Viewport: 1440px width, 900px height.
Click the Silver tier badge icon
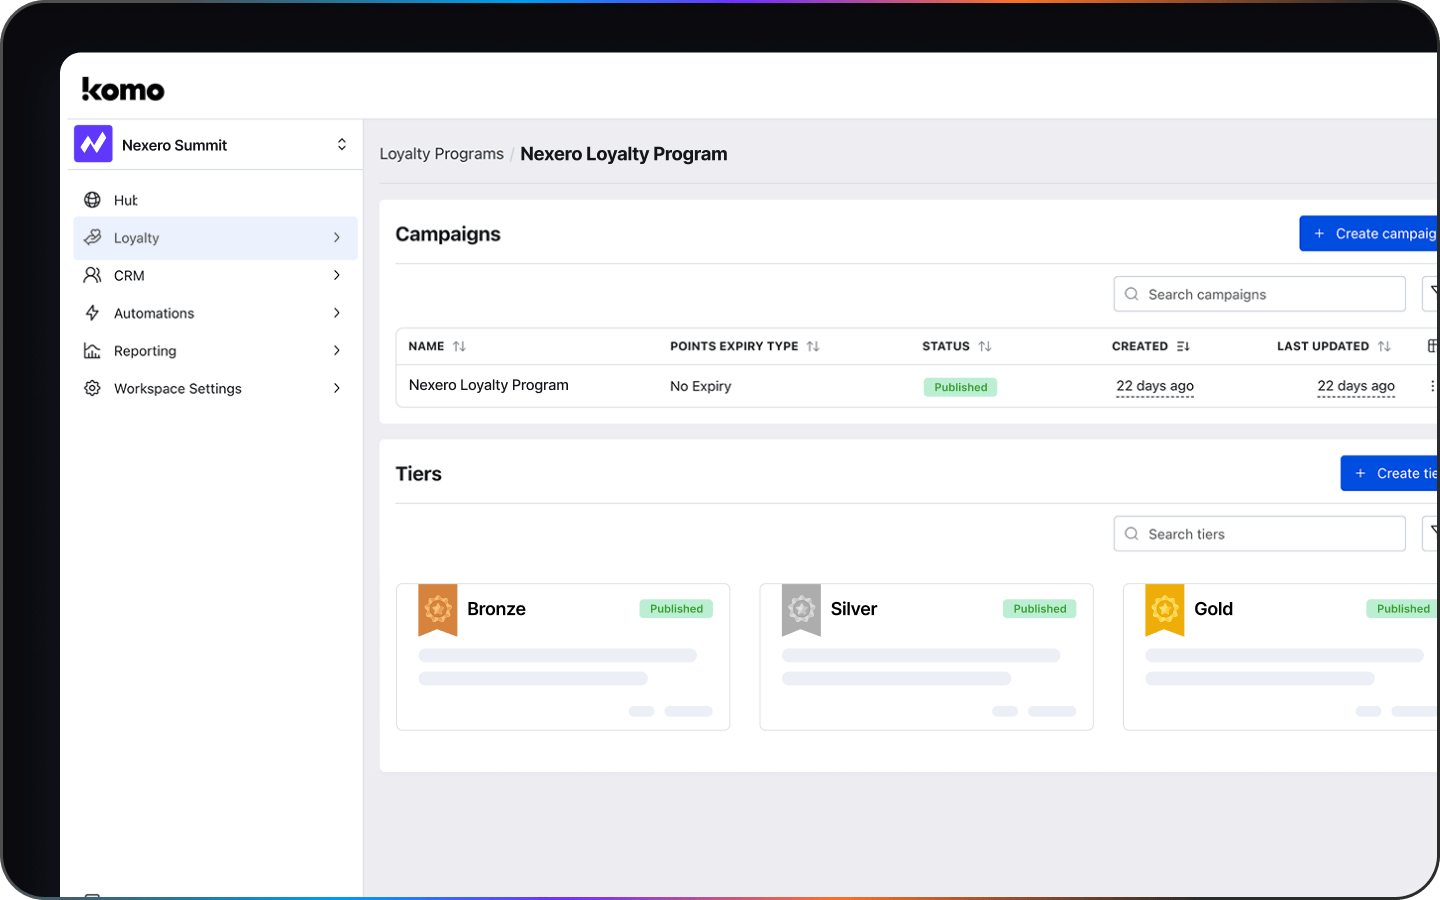tap(801, 609)
